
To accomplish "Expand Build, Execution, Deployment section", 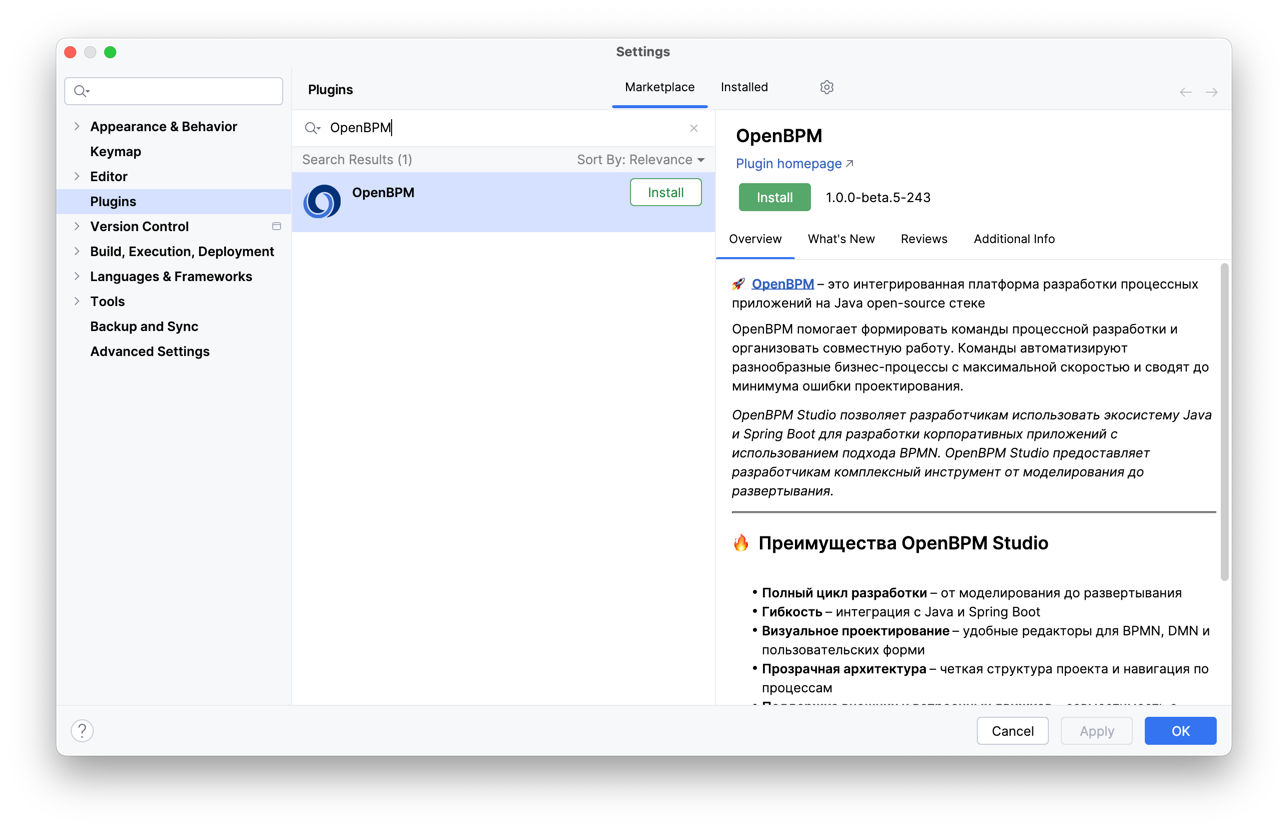I will pos(77,252).
